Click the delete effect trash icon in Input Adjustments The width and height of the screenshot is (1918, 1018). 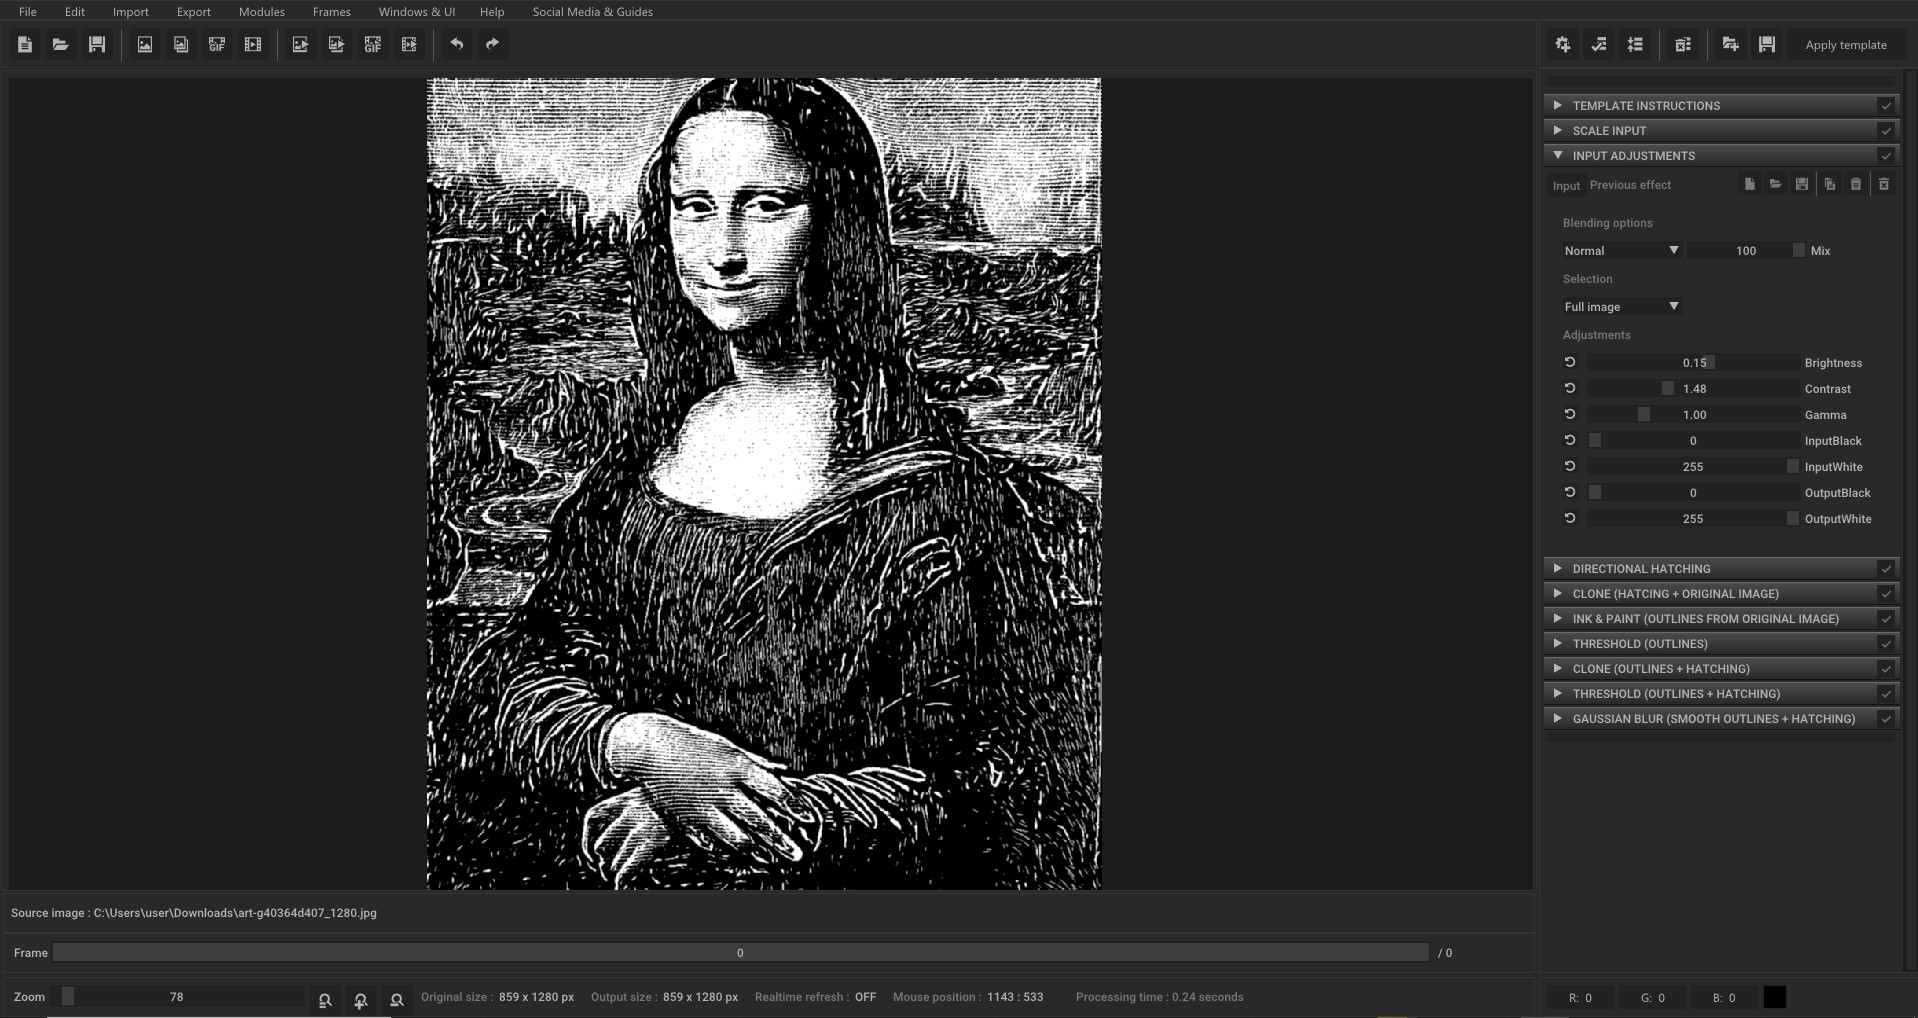point(1883,184)
